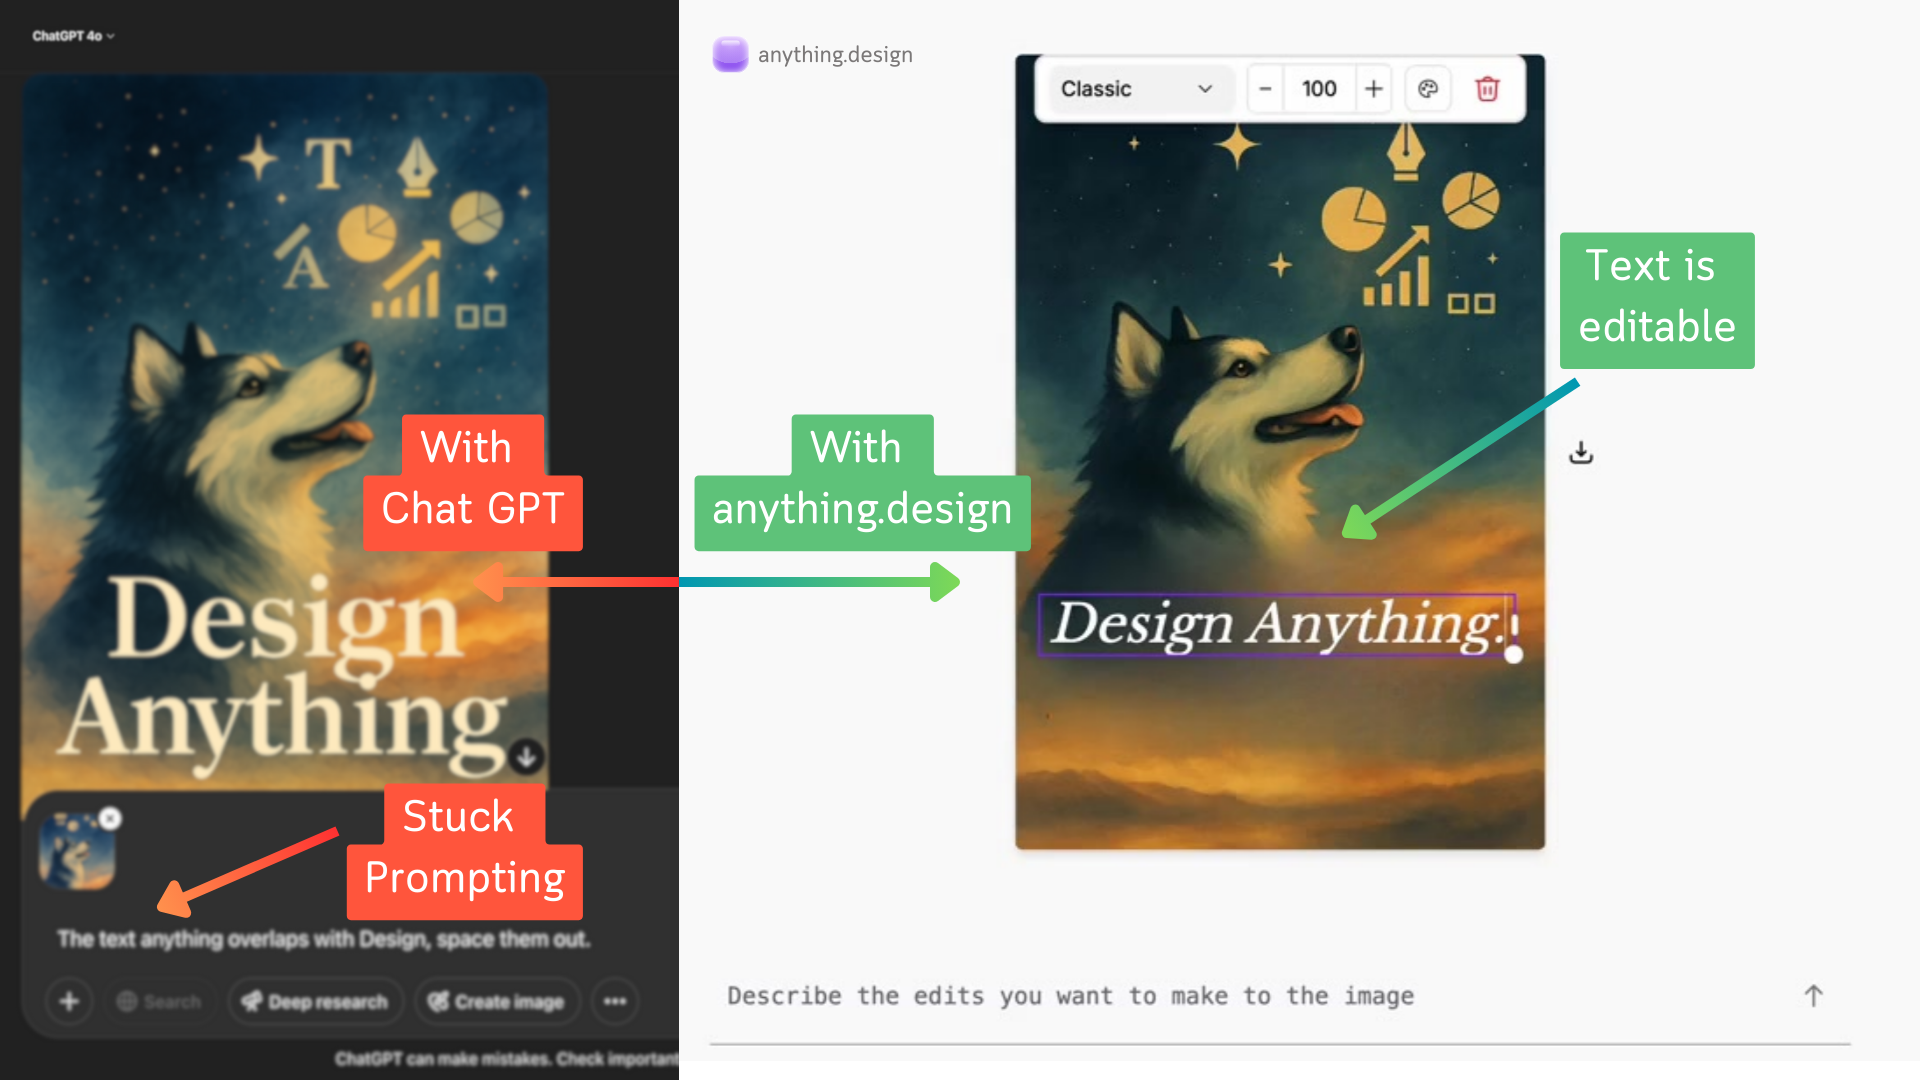
Task: Increase font size with plus button
Action: tap(1374, 89)
